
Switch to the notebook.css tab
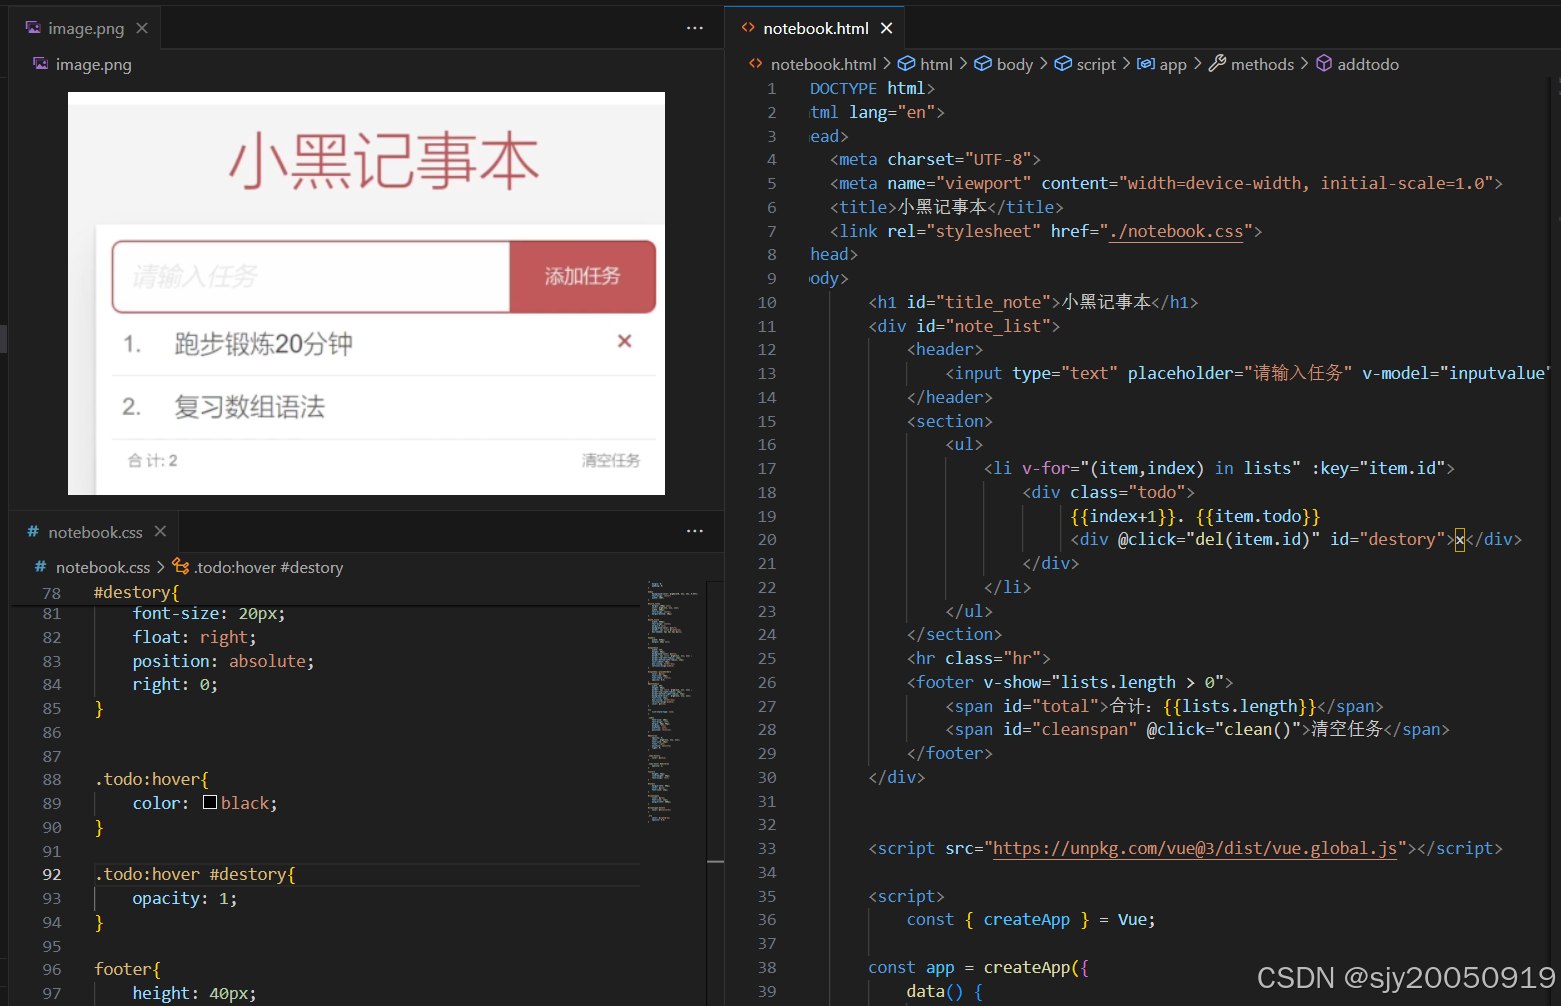click(x=95, y=532)
